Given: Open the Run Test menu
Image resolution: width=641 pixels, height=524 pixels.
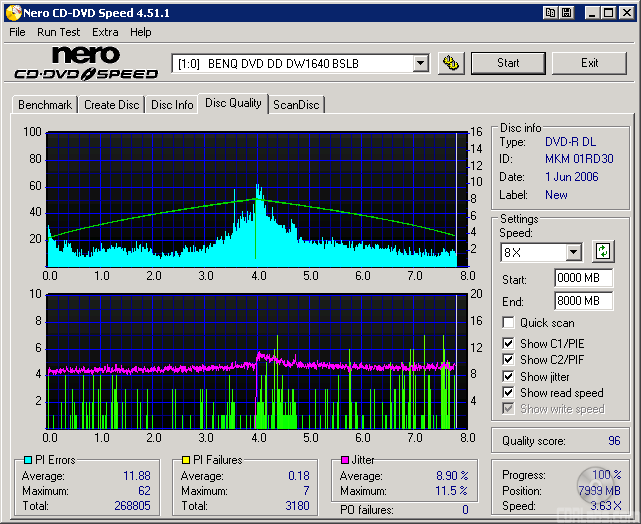Looking at the screenshot, I should point(58,32).
